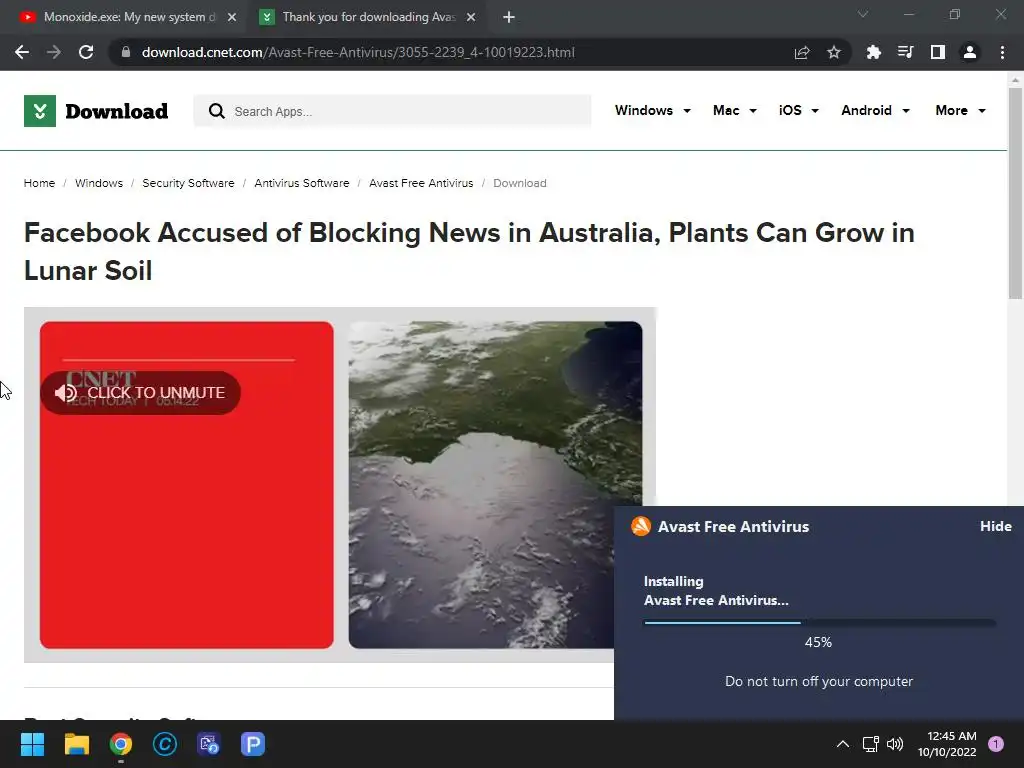The width and height of the screenshot is (1024, 768).
Task: Click the Avast logo in installer popup
Action: [641, 526]
